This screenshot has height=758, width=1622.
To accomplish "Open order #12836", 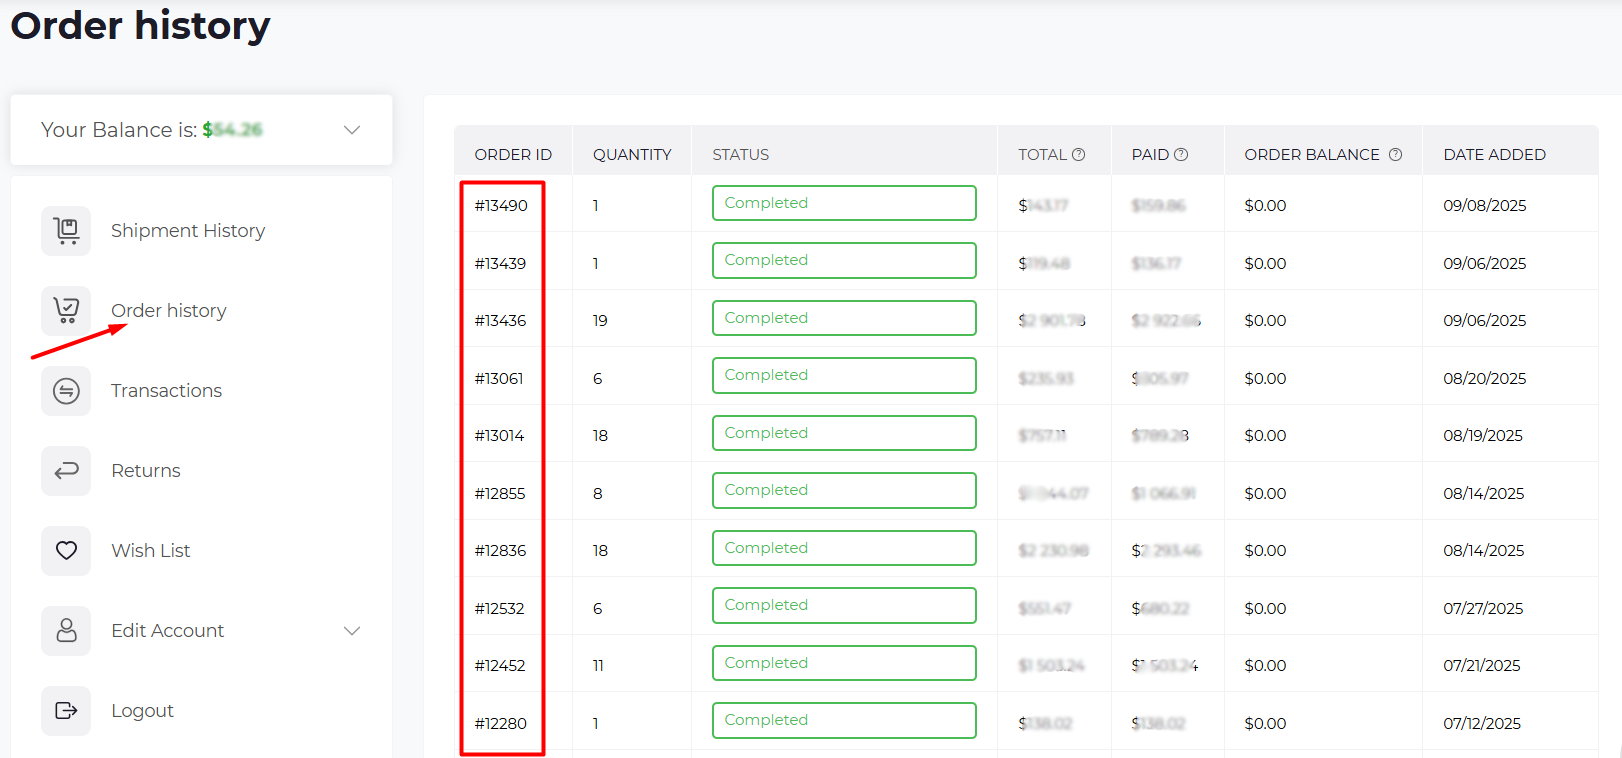I will (500, 551).
